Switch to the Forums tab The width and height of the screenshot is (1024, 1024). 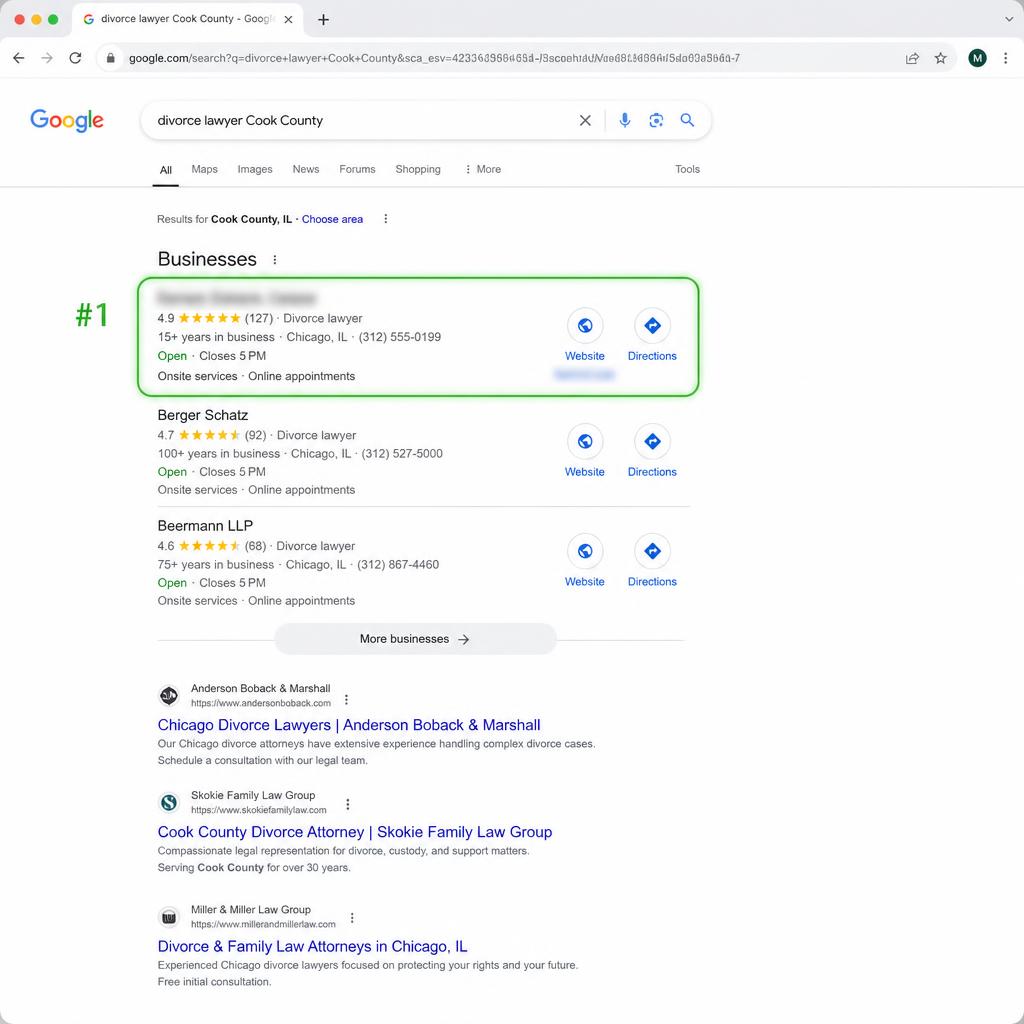tap(357, 169)
